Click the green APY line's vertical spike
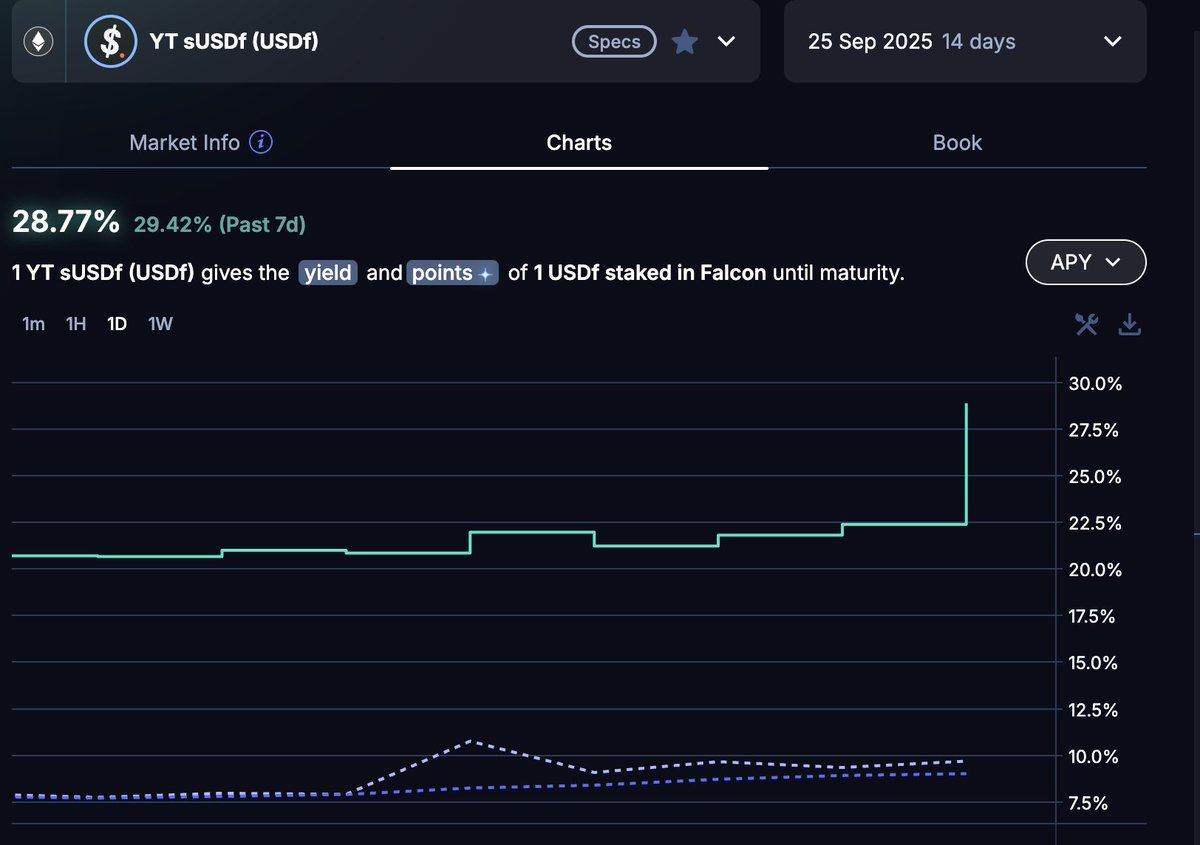Viewport: 1200px width, 845px height. click(x=966, y=463)
